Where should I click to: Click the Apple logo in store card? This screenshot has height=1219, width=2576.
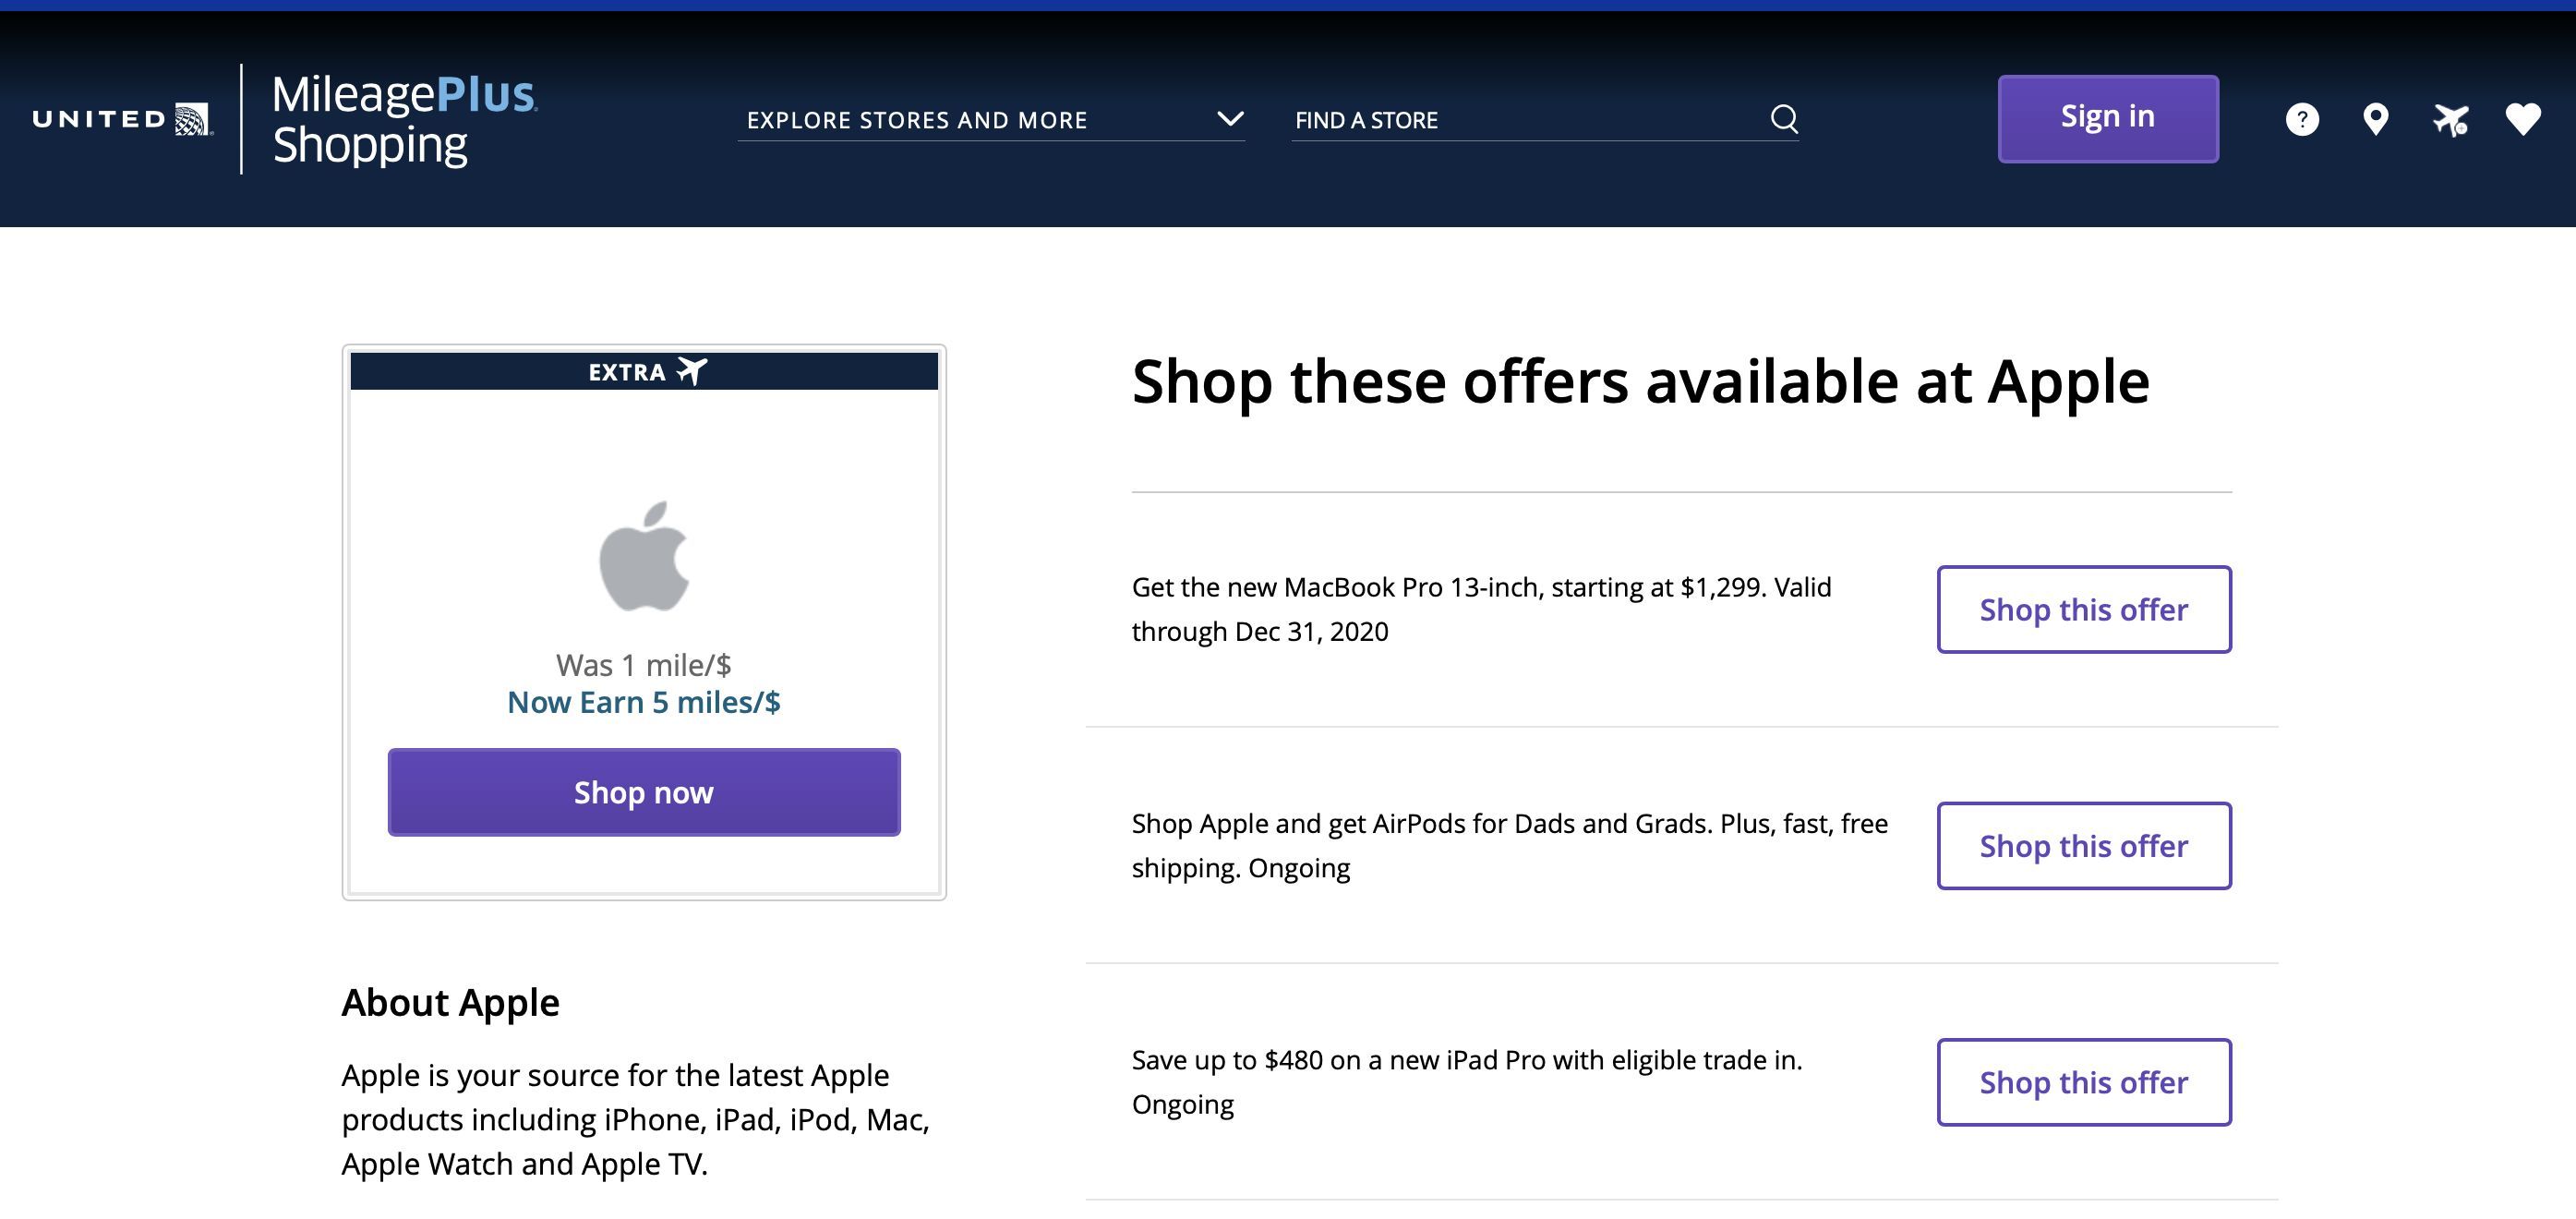tap(644, 555)
